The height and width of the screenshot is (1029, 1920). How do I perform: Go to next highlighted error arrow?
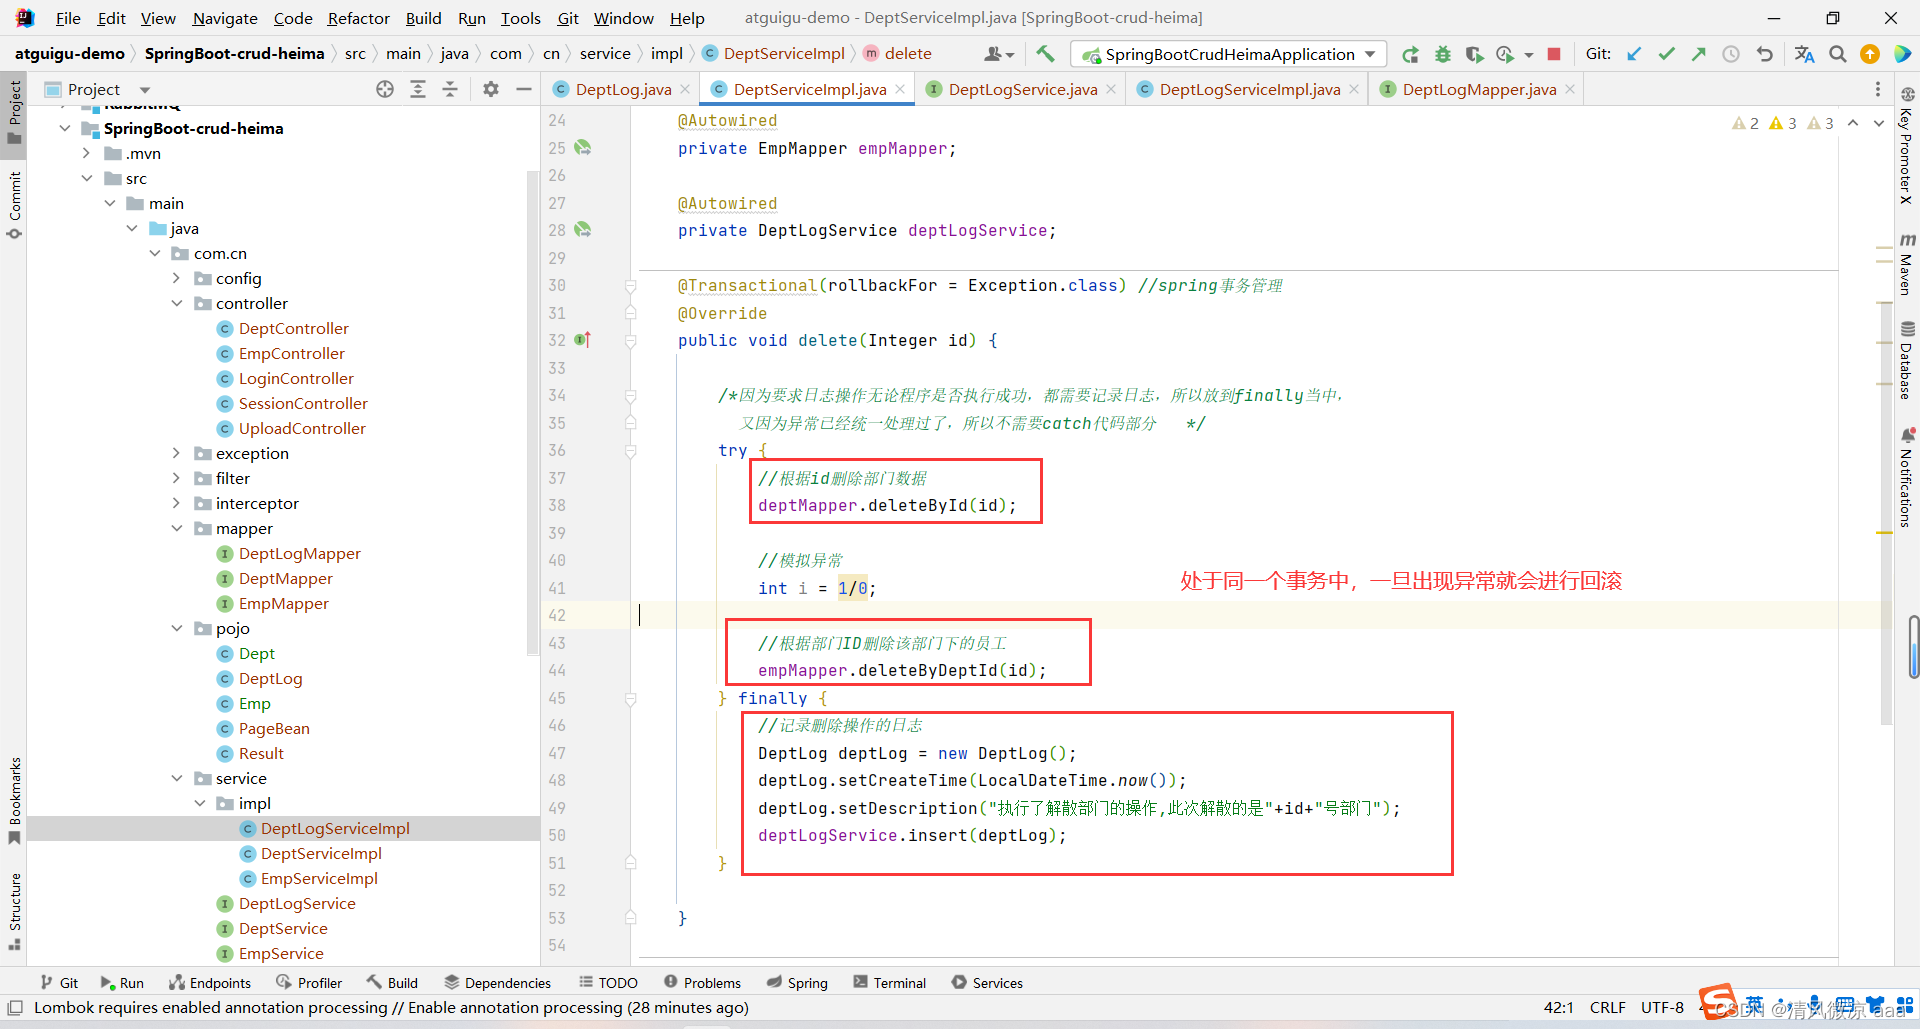click(1878, 123)
